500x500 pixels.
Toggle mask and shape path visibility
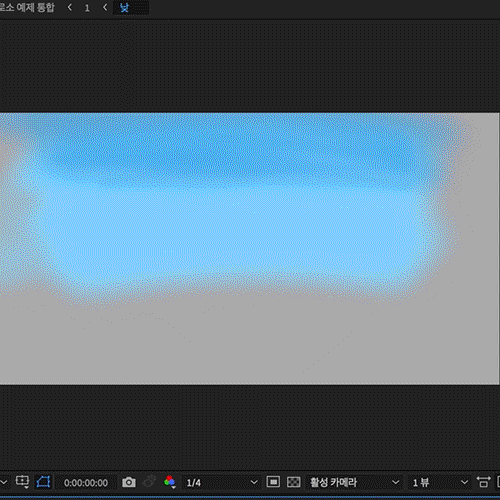point(43,482)
